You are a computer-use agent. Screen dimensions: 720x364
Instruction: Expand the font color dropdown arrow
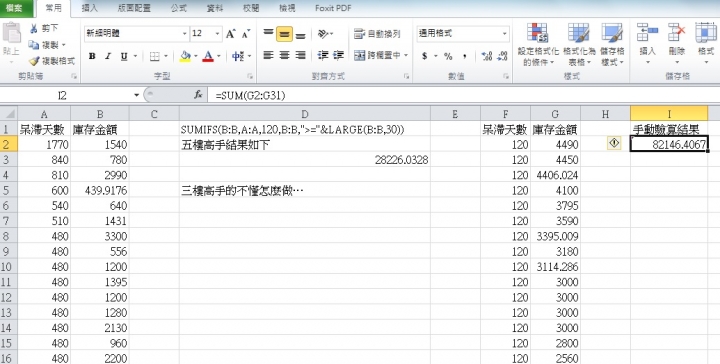[219, 56]
